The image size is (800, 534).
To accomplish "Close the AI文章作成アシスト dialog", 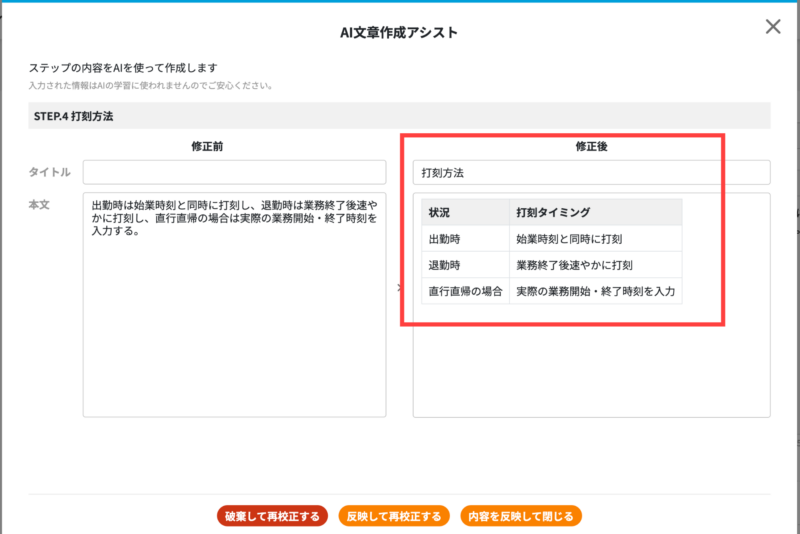I will pyautogui.click(x=773, y=27).
